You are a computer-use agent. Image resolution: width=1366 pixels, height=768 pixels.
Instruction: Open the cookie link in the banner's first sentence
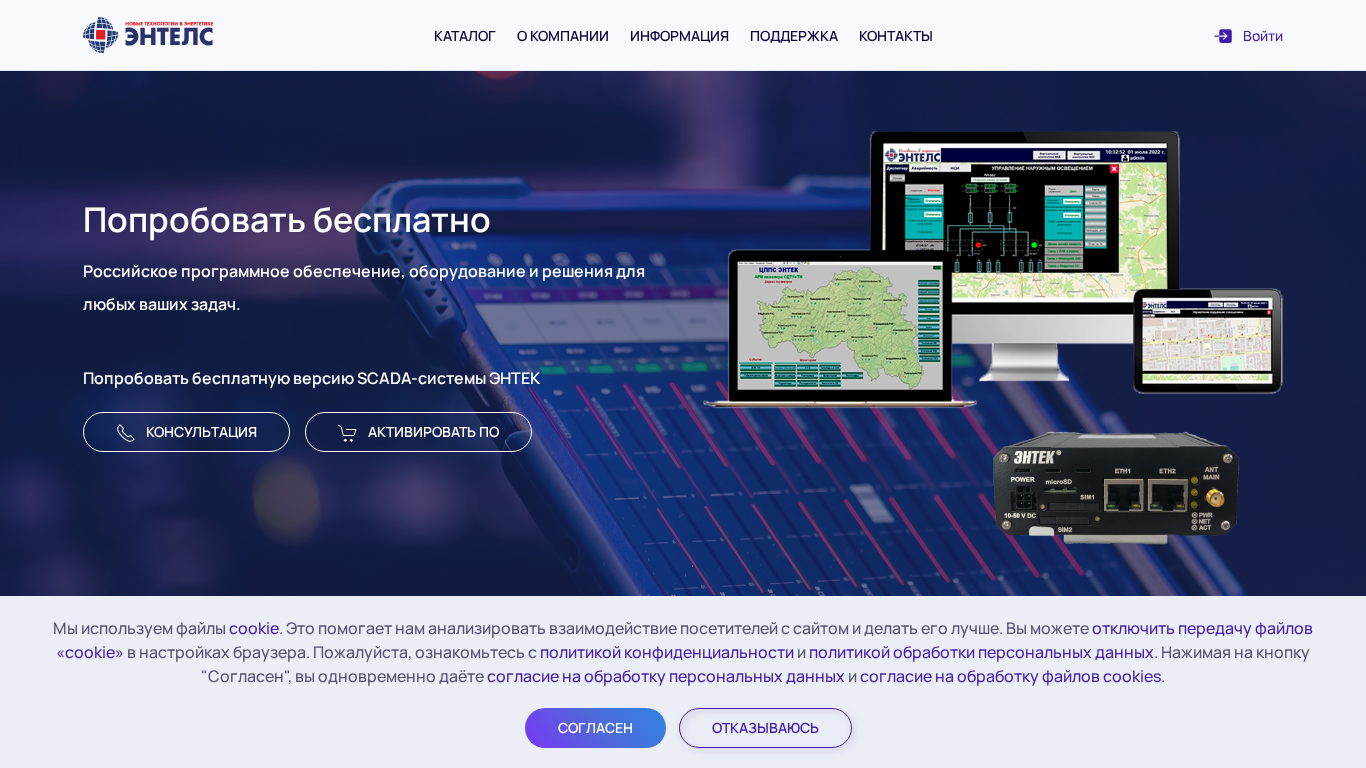tap(254, 628)
